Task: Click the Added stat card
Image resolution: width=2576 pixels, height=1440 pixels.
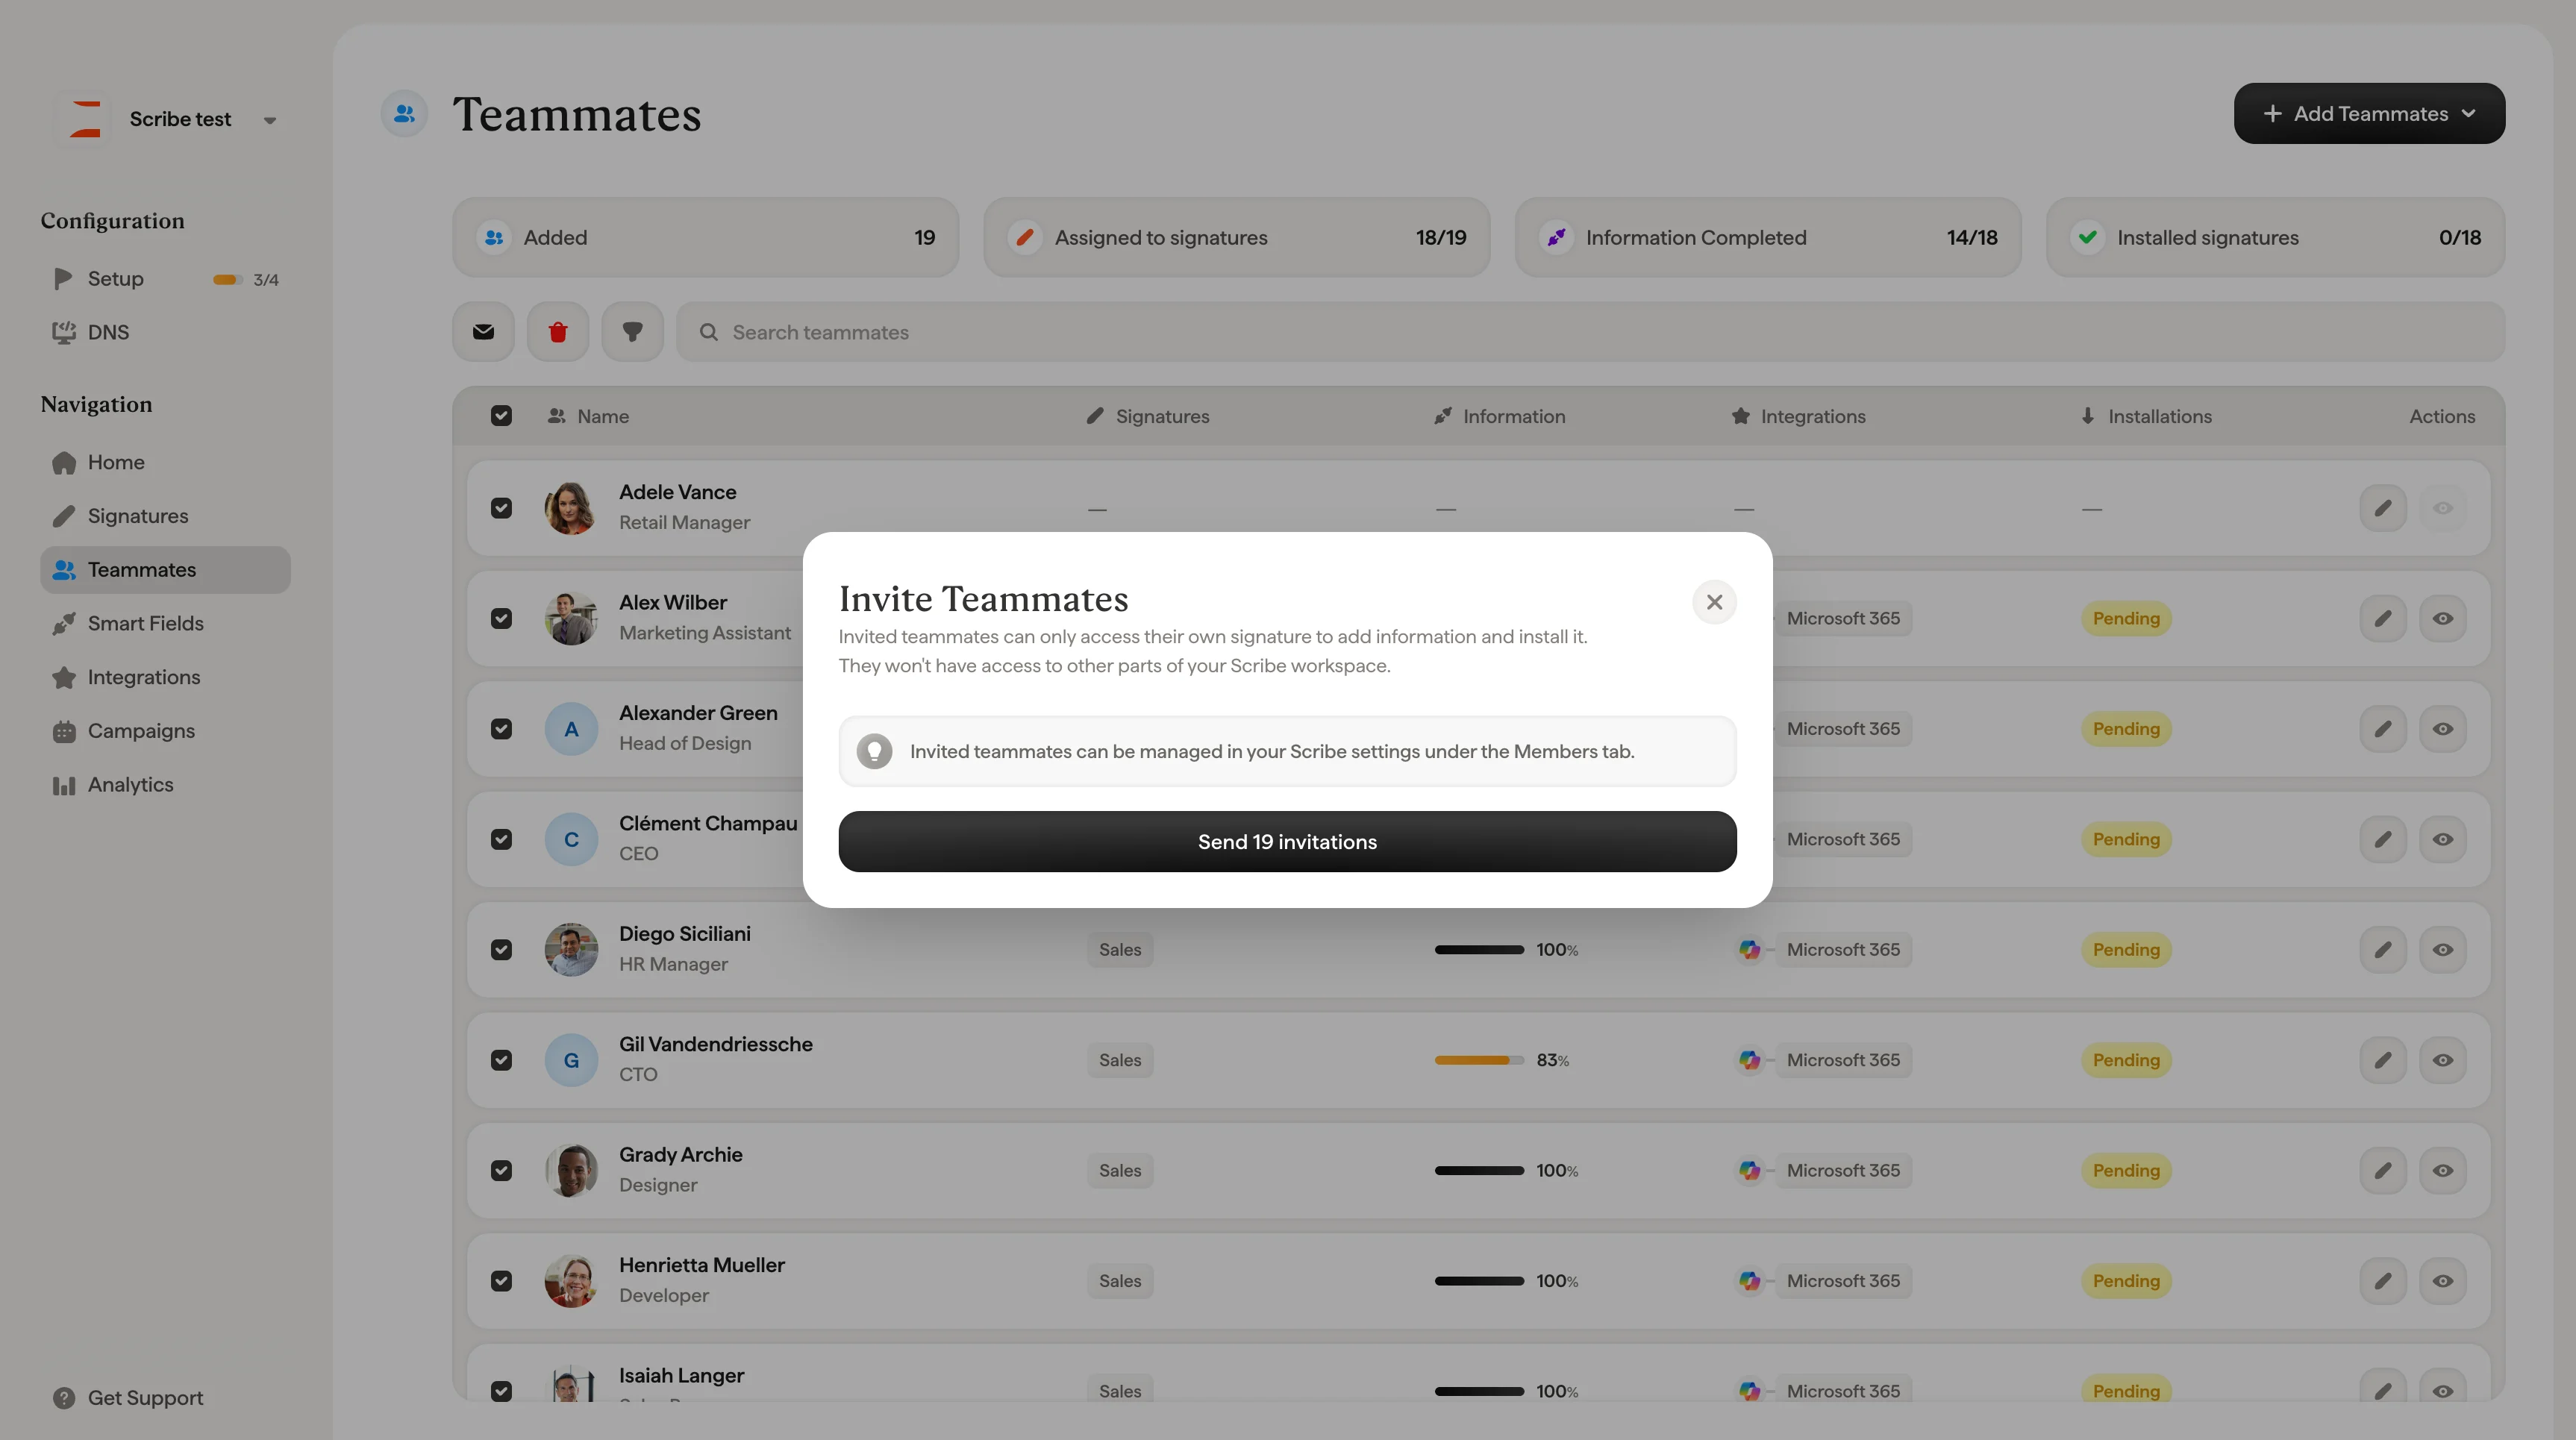Action: (x=705, y=237)
